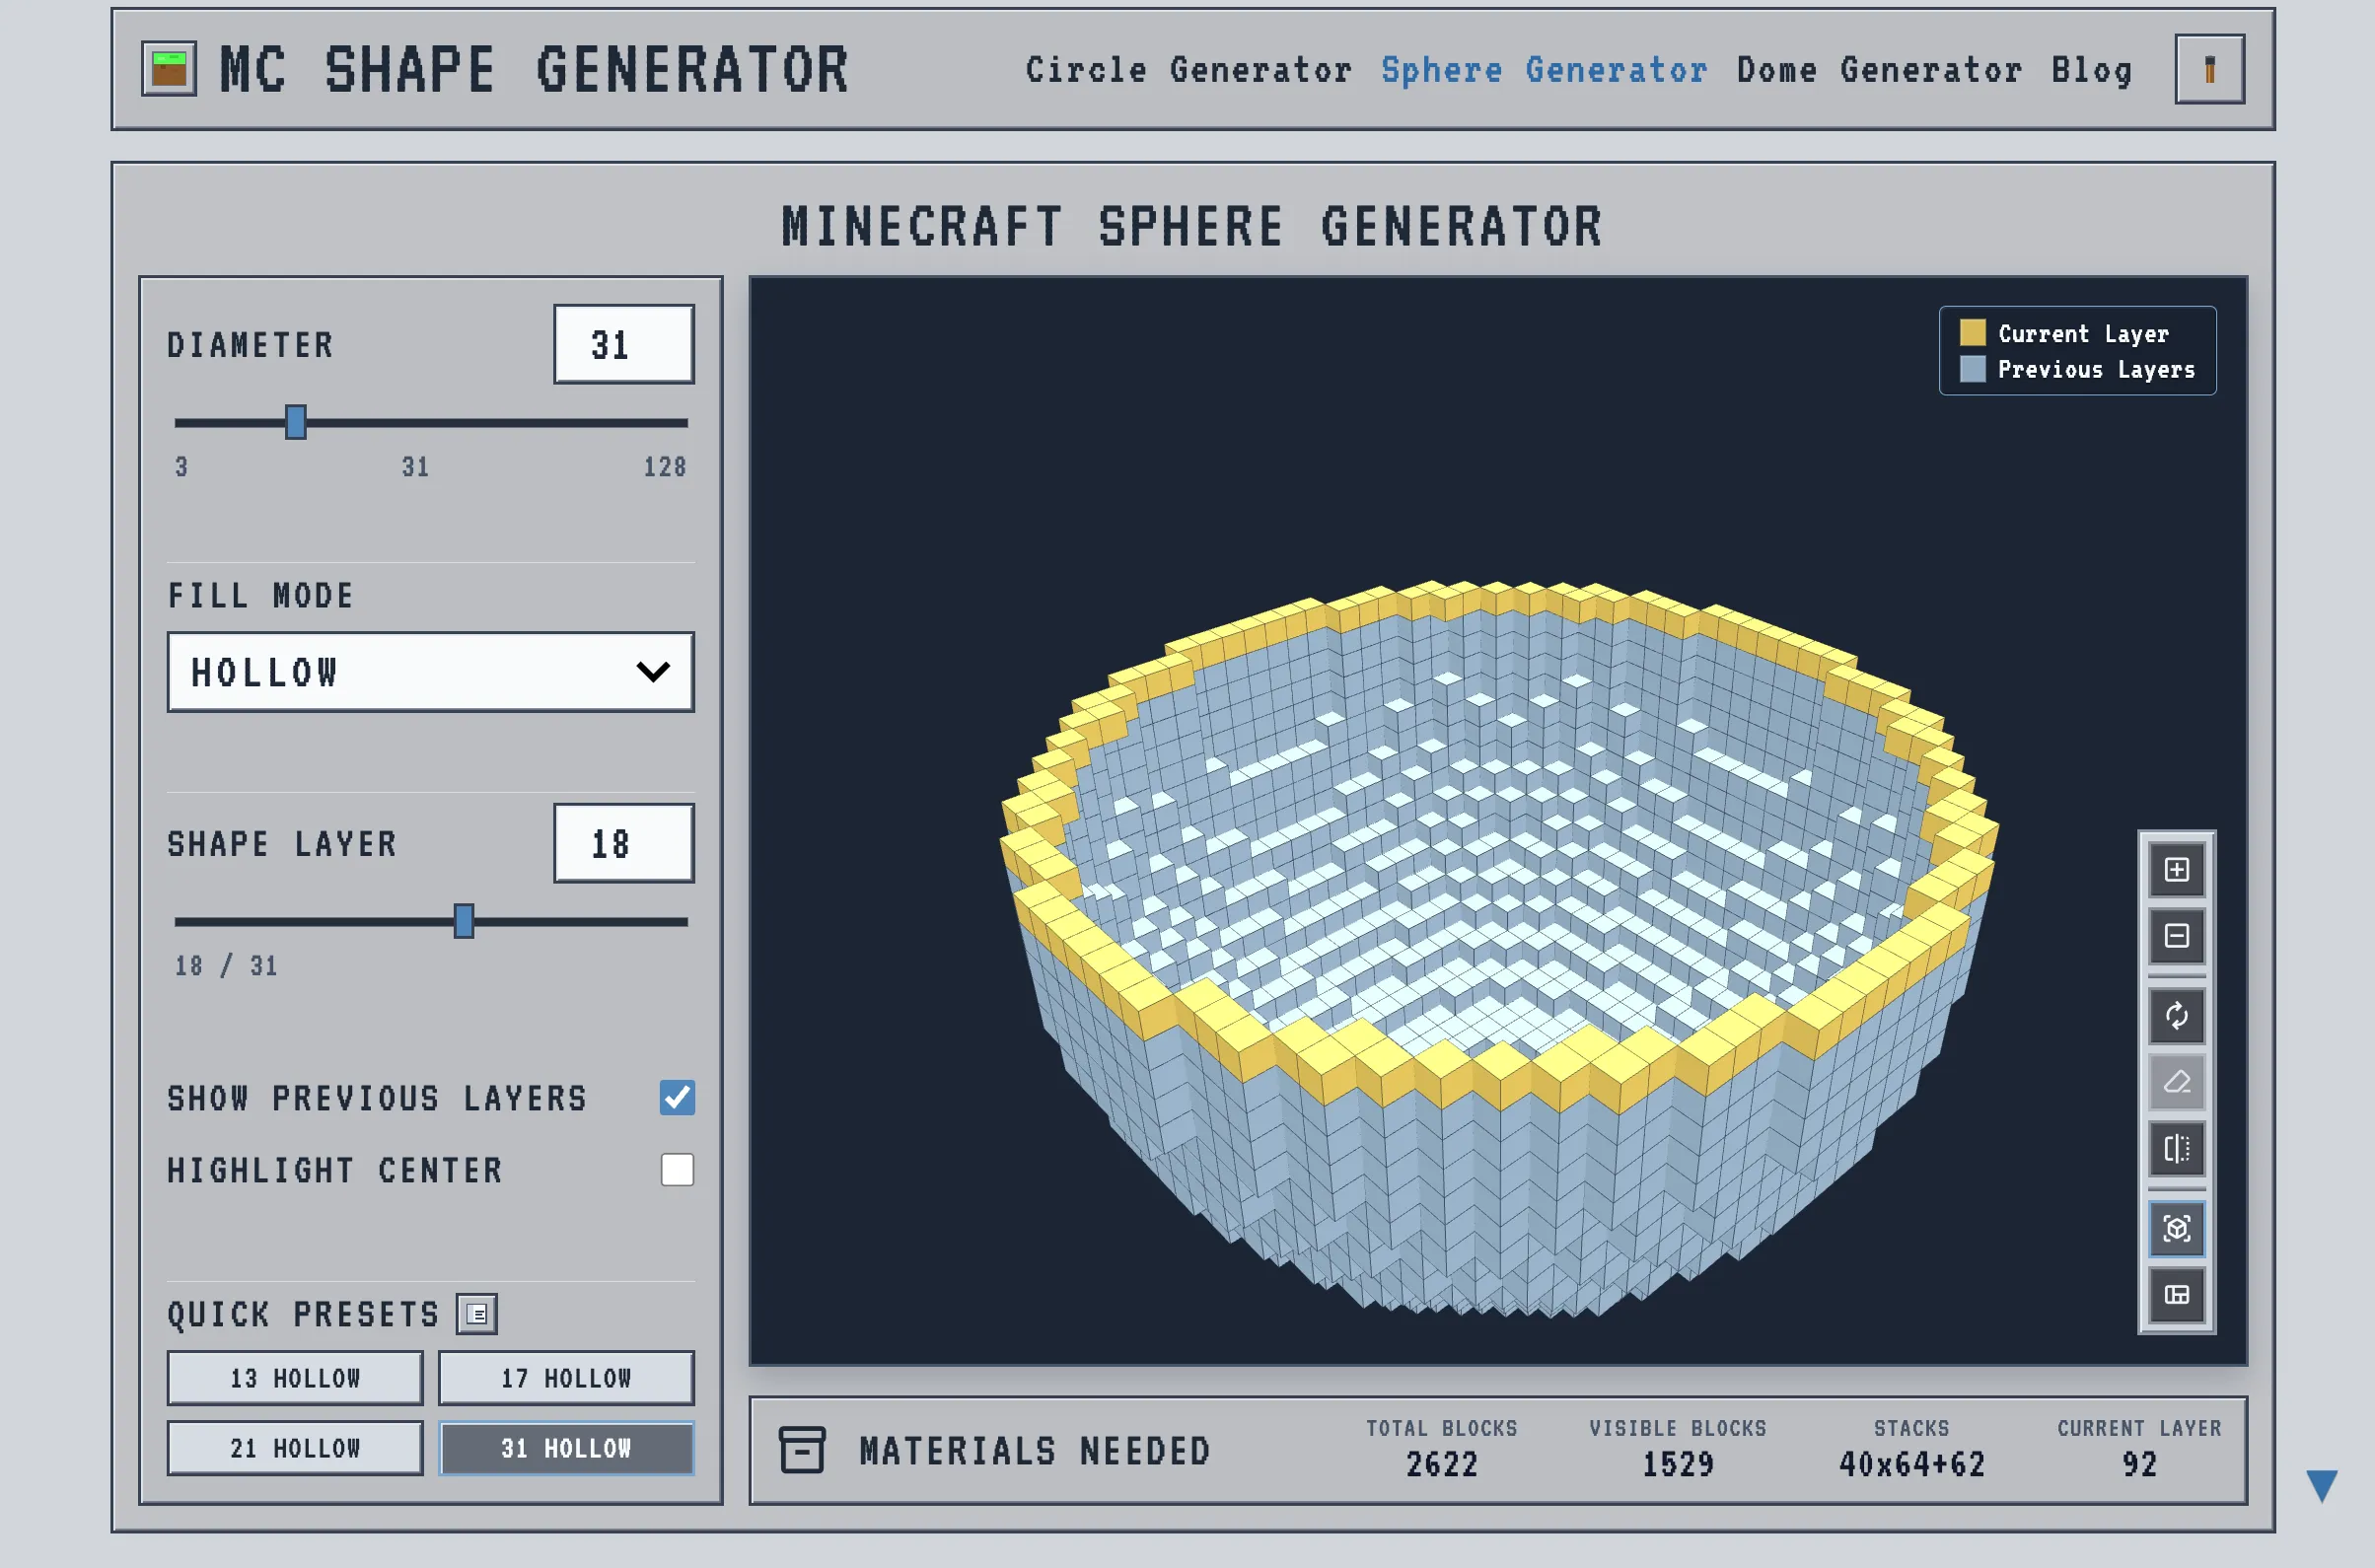2375x1568 pixels.
Task: Click the Diameter number input field
Action: click(x=624, y=344)
